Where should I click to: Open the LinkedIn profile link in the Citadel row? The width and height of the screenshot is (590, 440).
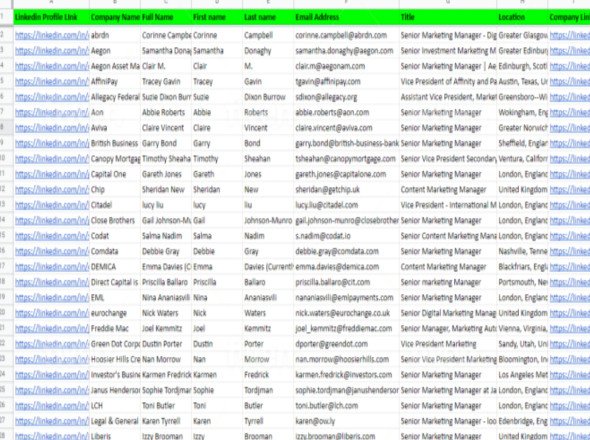click(52, 205)
